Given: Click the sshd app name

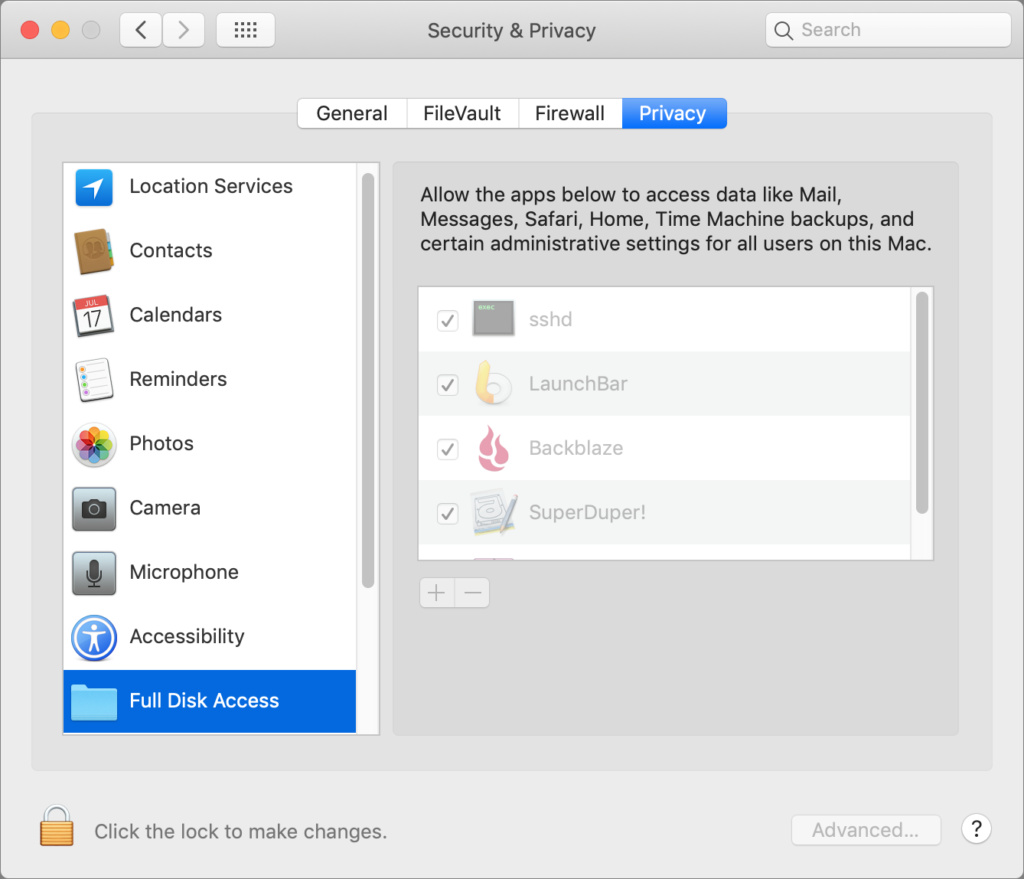Looking at the screenshot, I should pyautogui.click(x=551, y=319).
